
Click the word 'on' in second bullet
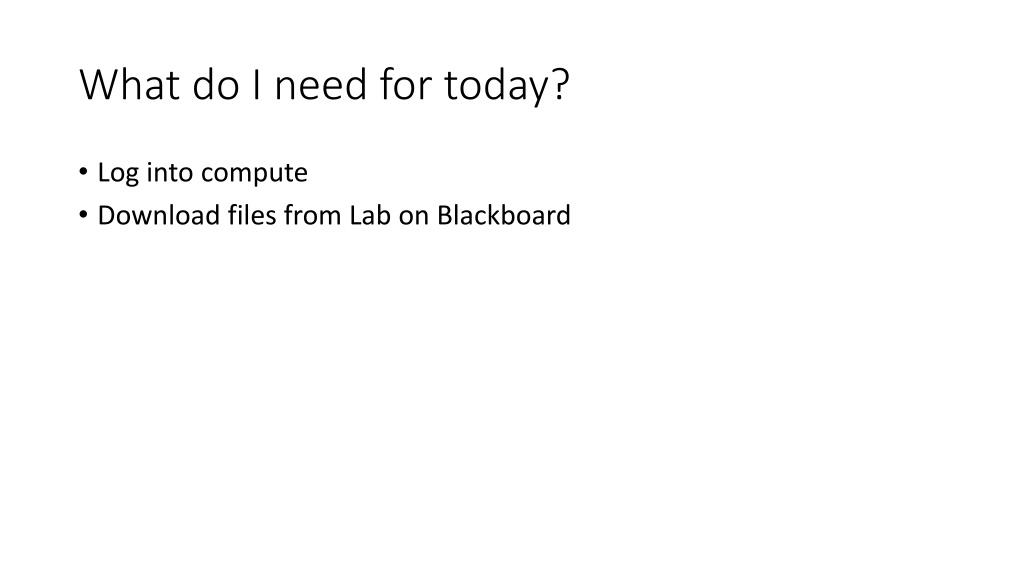tap(413, 217)
